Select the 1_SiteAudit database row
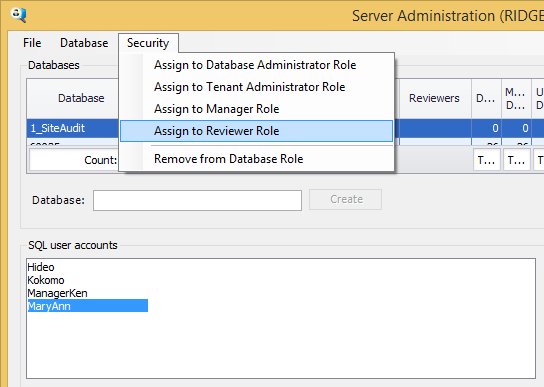The height and width of the screenshot is (387, 544). pos(73,128)
